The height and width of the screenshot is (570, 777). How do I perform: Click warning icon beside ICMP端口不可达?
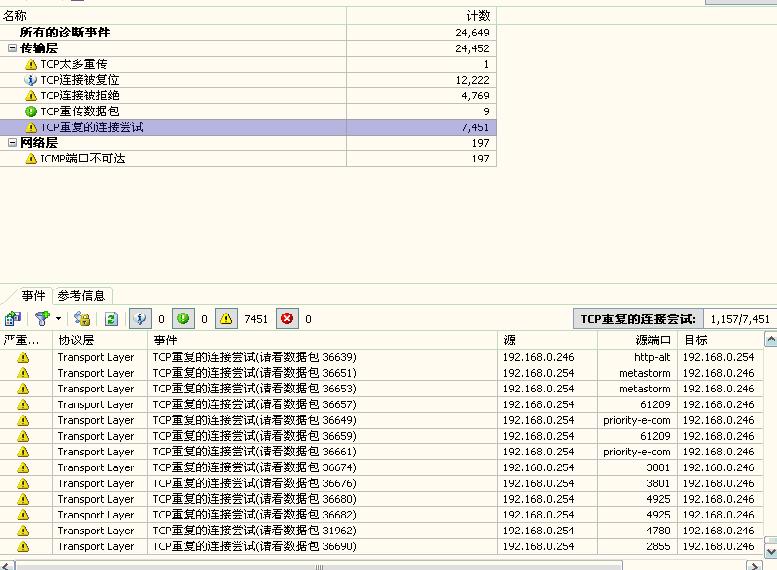coord(31,159)
